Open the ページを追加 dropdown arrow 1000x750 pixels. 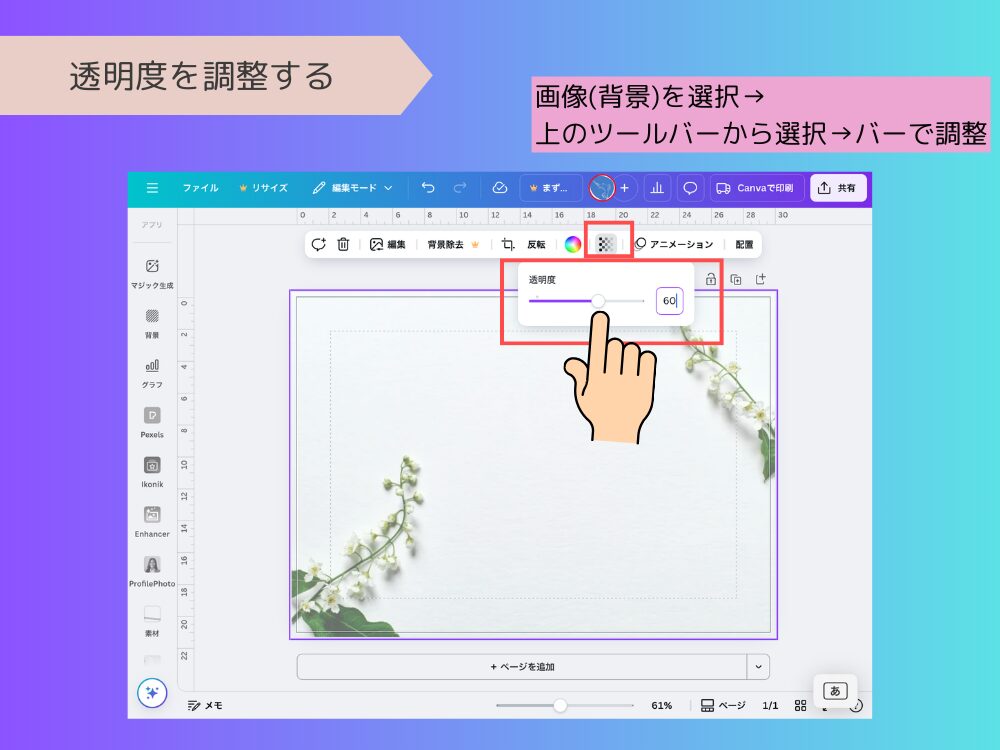pos(759,666)
